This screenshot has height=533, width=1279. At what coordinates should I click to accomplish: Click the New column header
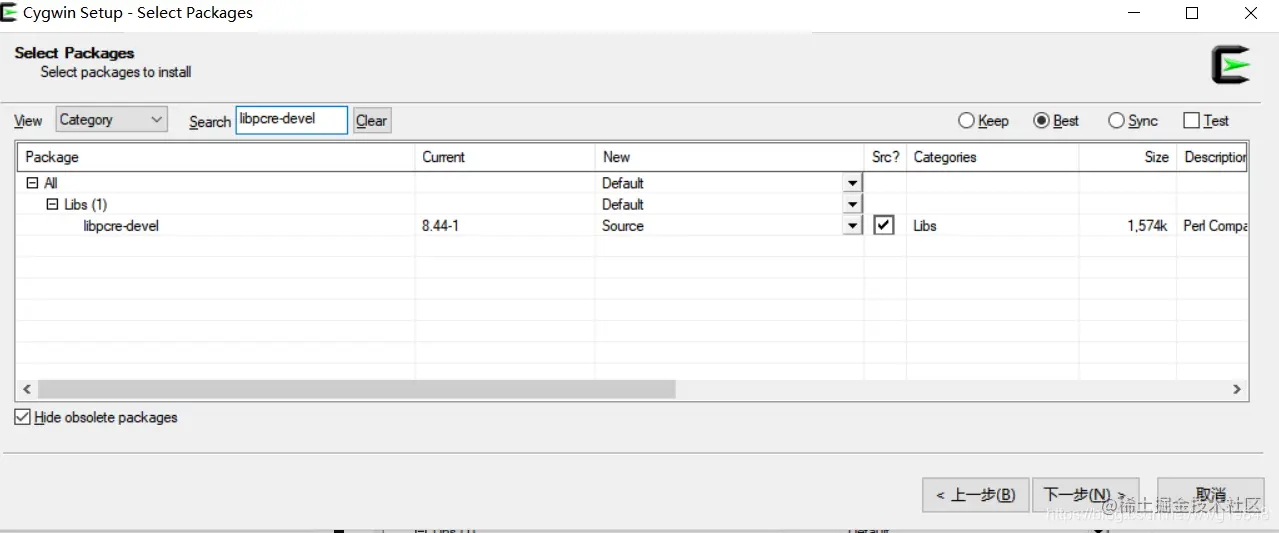click(x=729, y=157)
